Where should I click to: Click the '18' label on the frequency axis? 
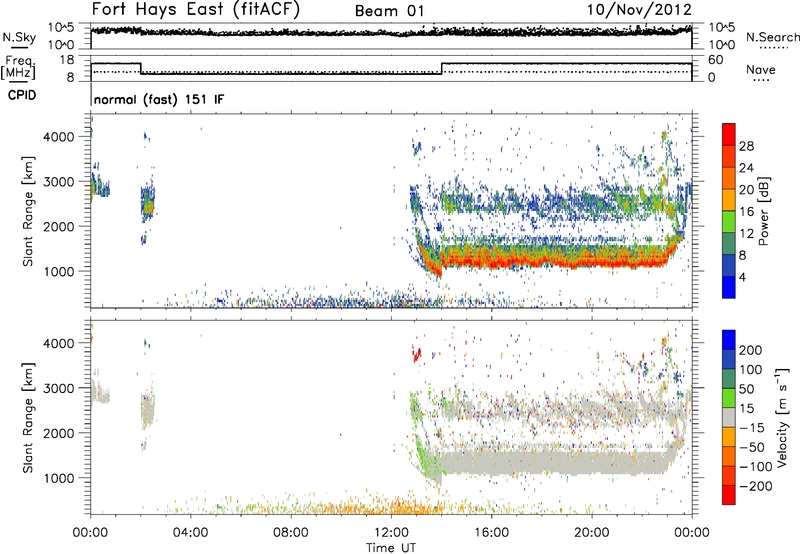(x=66, y=60)
